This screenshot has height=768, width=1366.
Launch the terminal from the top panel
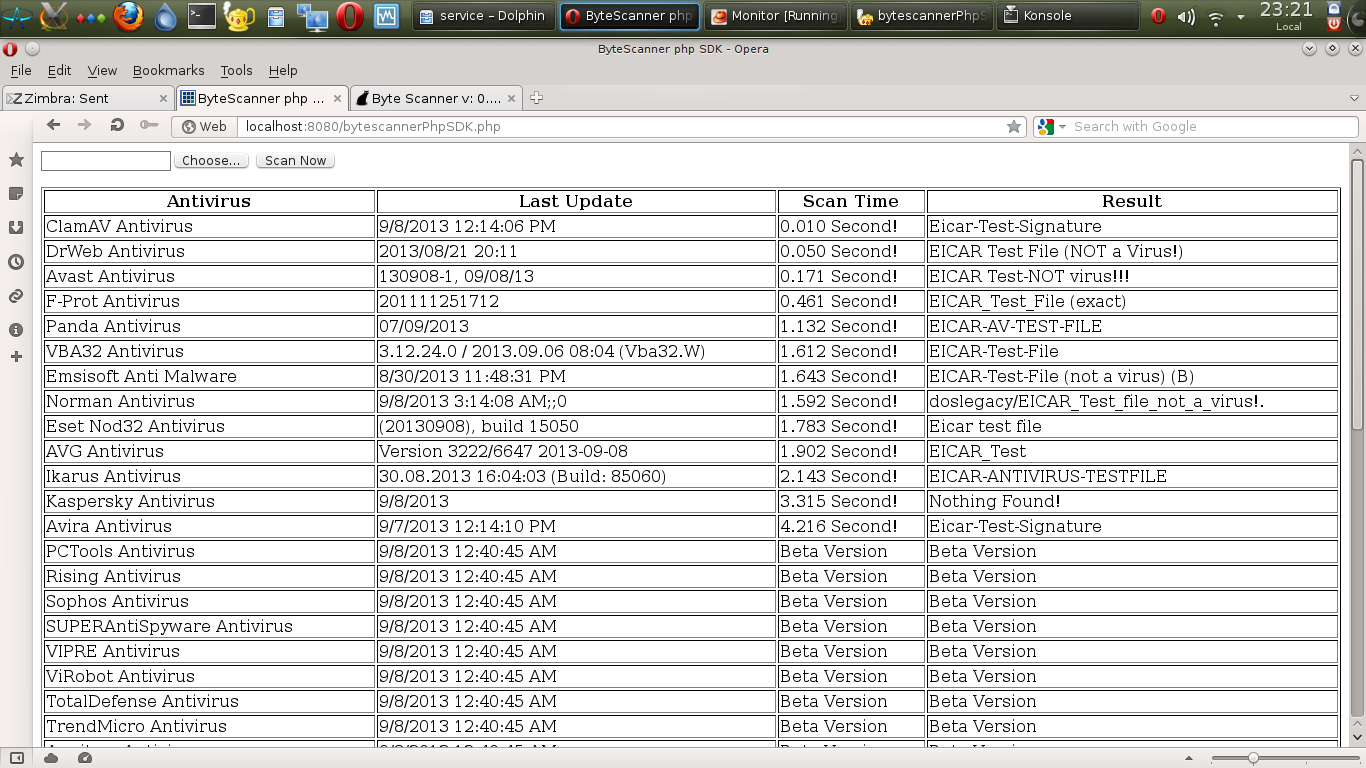click(x=202, y=16)
